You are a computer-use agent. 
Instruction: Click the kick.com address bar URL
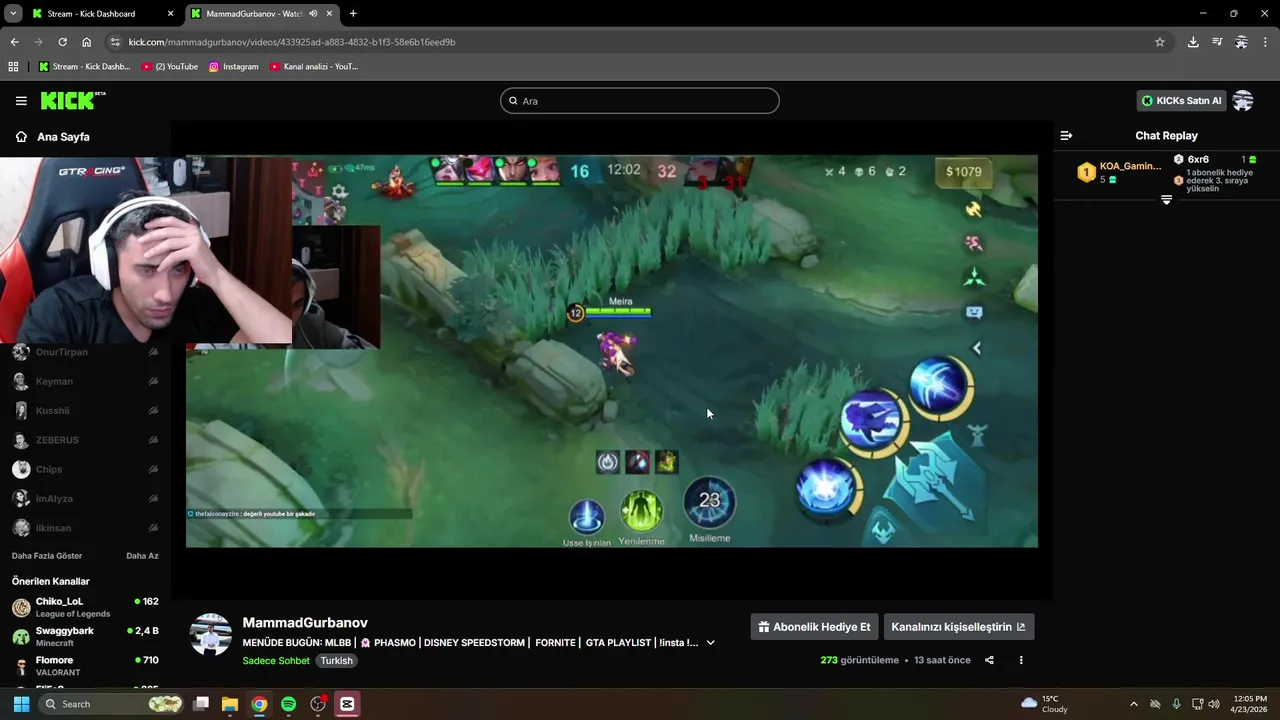point(292,42)
